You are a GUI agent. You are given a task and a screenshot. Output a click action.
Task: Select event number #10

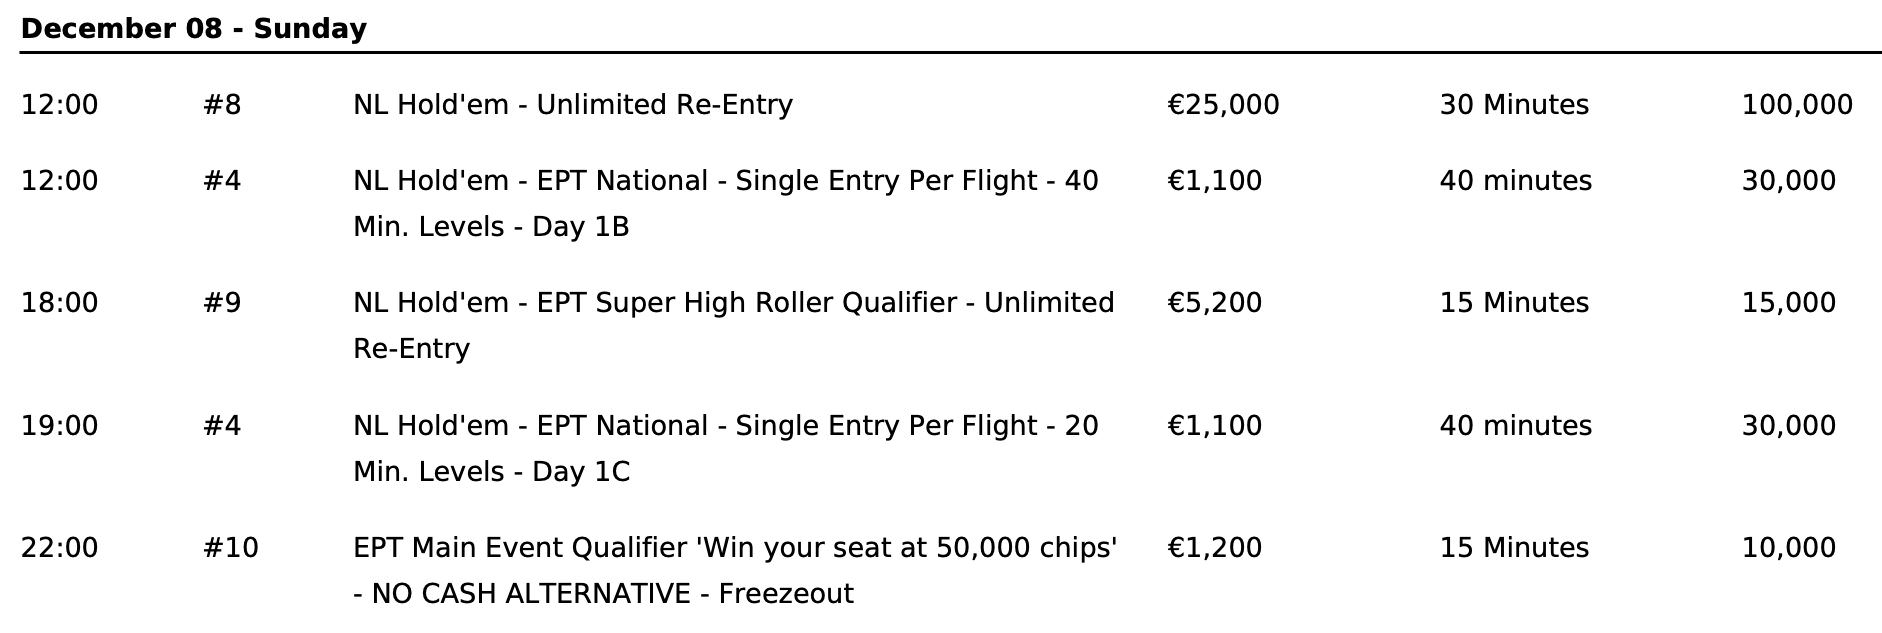click(230, 548)
